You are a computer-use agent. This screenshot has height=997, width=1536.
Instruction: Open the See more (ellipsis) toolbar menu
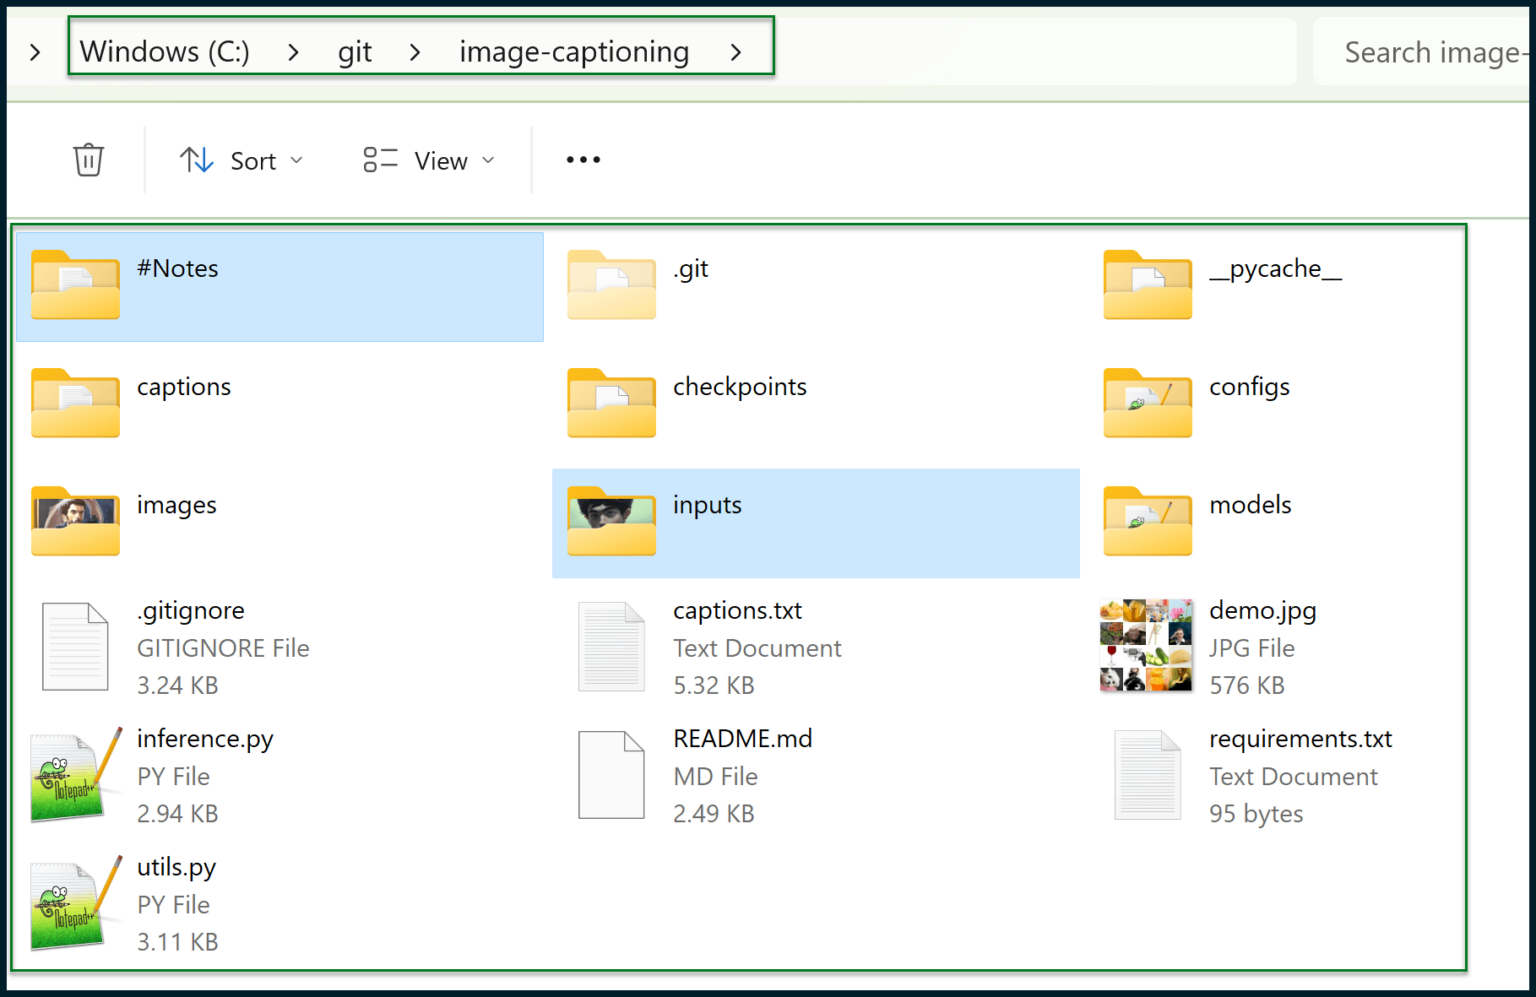582,159
